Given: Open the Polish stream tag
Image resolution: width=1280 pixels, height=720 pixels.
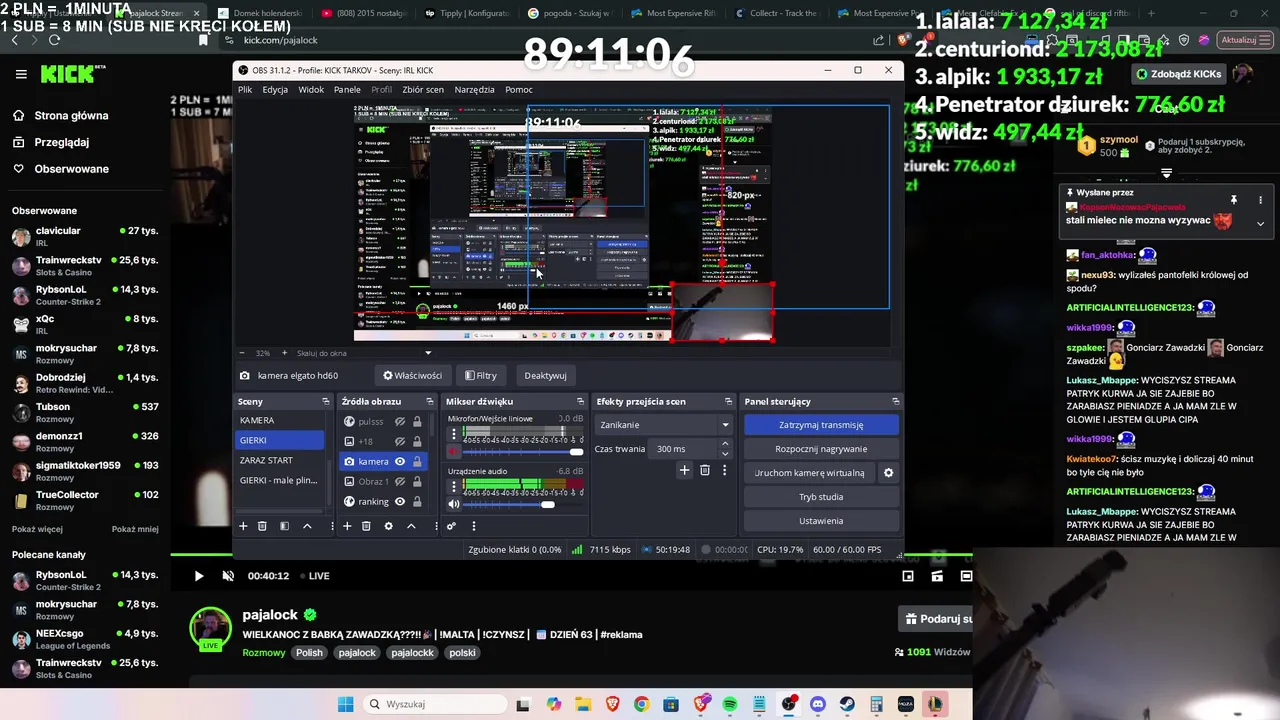Looking at the screenshot, I should [x=309, y=653].
